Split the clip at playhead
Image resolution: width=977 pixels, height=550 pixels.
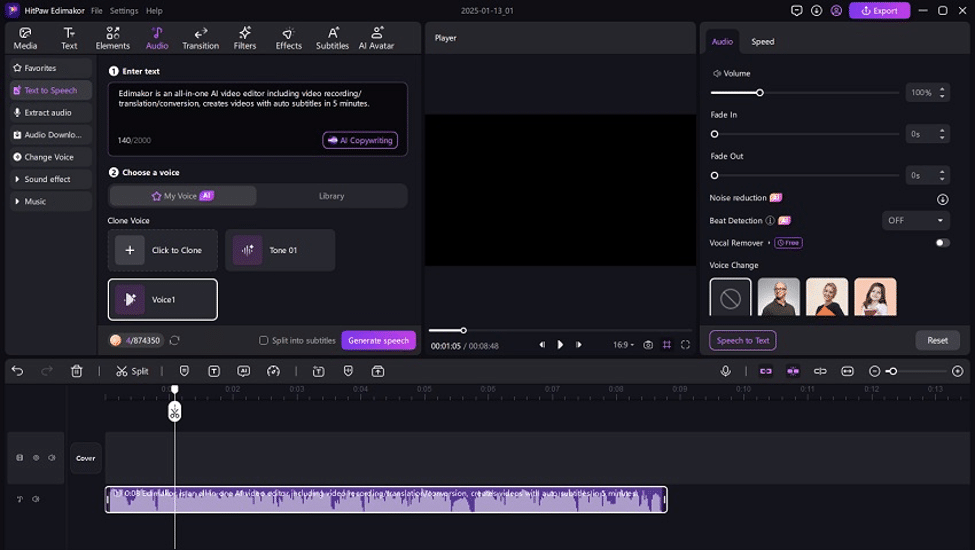tap(132, 371)
